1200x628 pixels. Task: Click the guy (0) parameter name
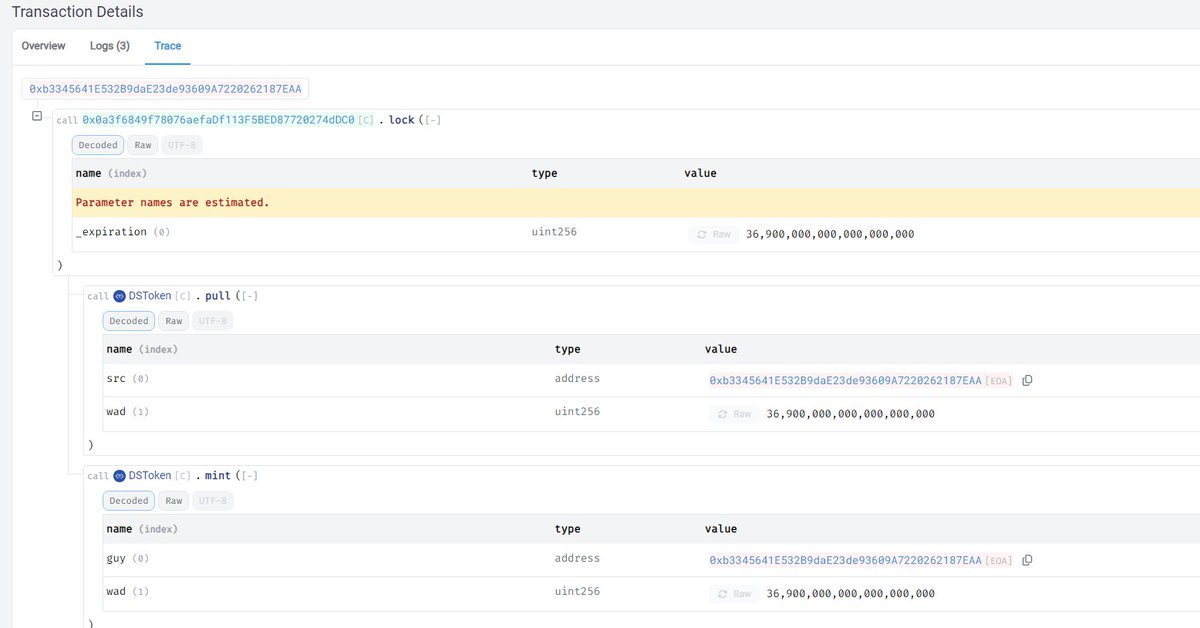128,558
